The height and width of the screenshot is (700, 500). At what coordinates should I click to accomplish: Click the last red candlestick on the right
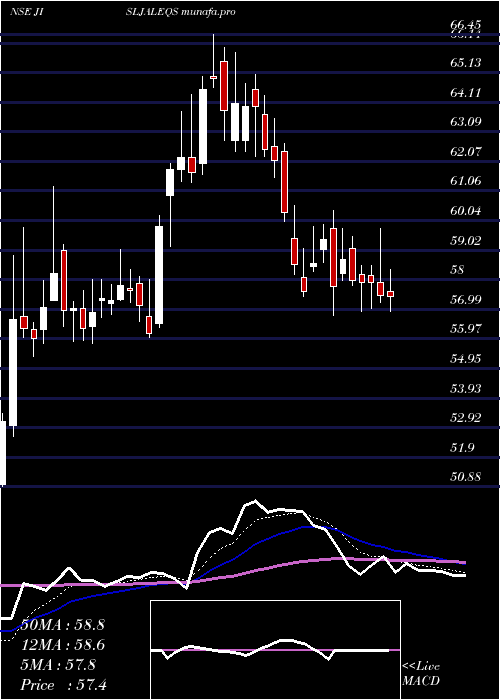pos(391,294)
